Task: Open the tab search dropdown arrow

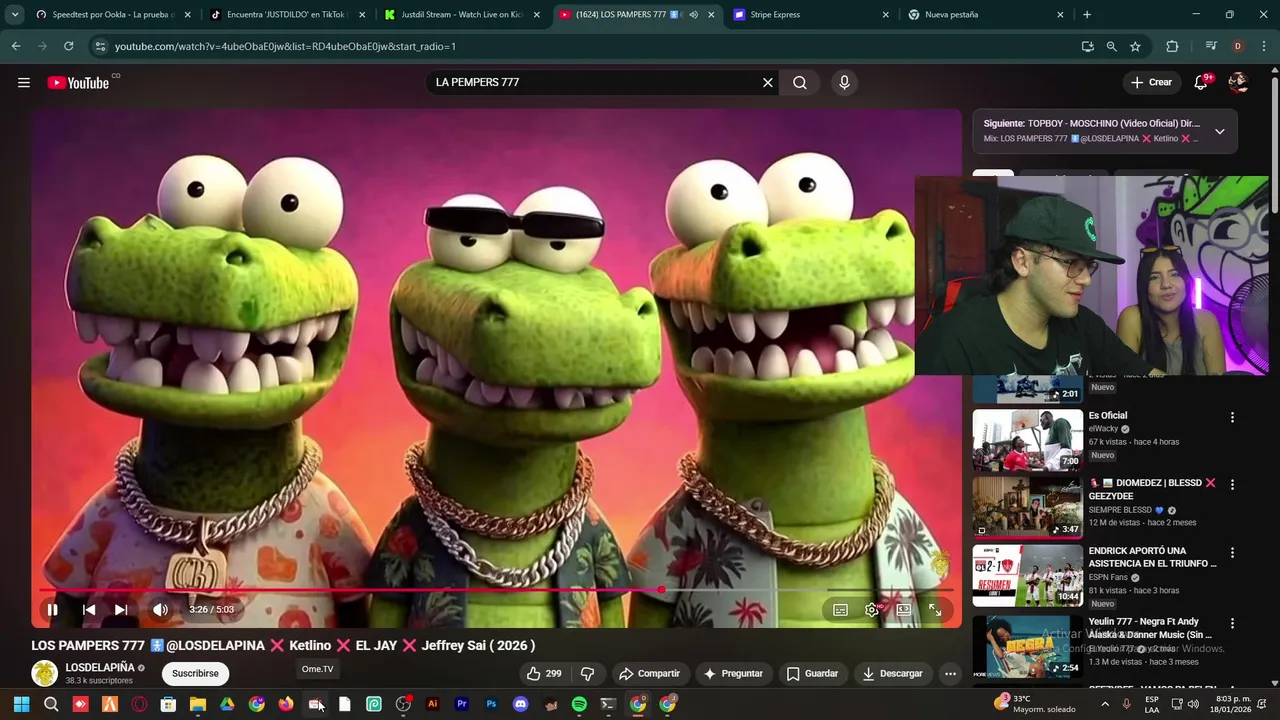Action: click(14, 15)
